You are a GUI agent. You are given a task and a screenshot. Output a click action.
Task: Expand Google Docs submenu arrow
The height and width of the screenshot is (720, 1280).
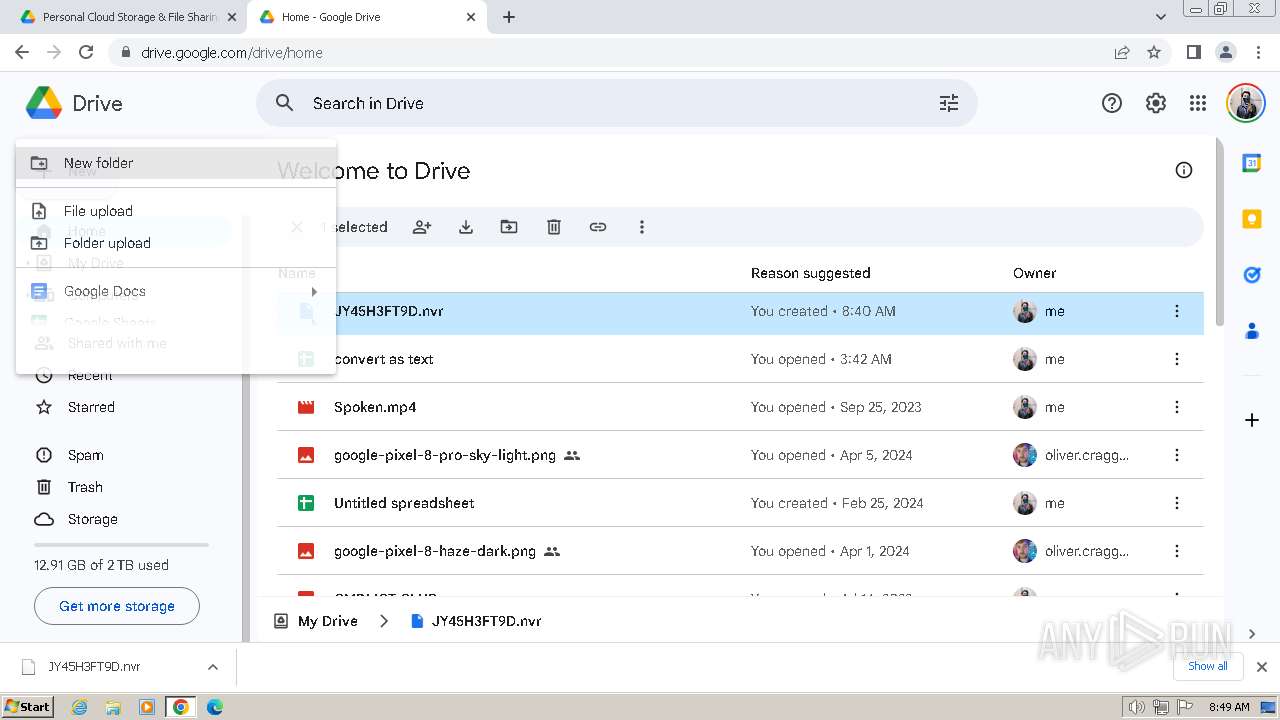(x=314, y=291)
